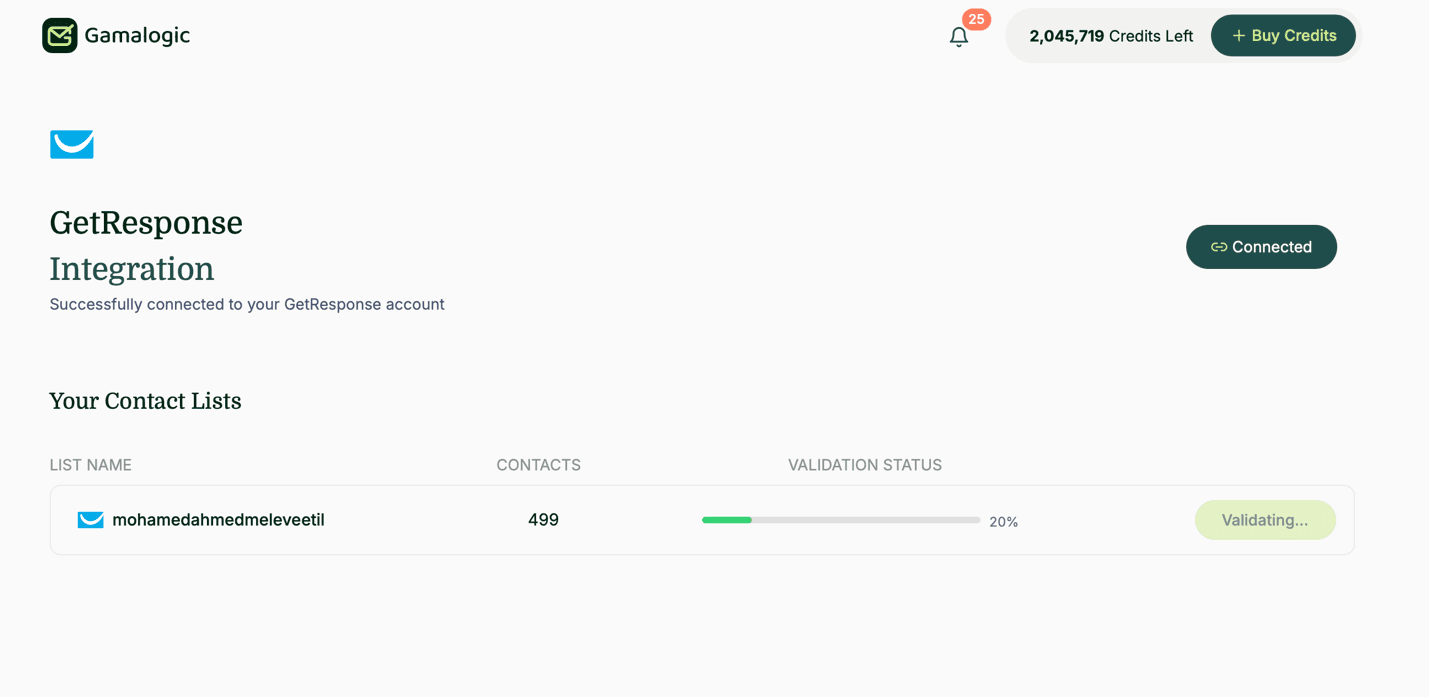Viewport: 1429px width, 697px height.
Task: Click the GetResponse envelope icon
Action: 71,143
